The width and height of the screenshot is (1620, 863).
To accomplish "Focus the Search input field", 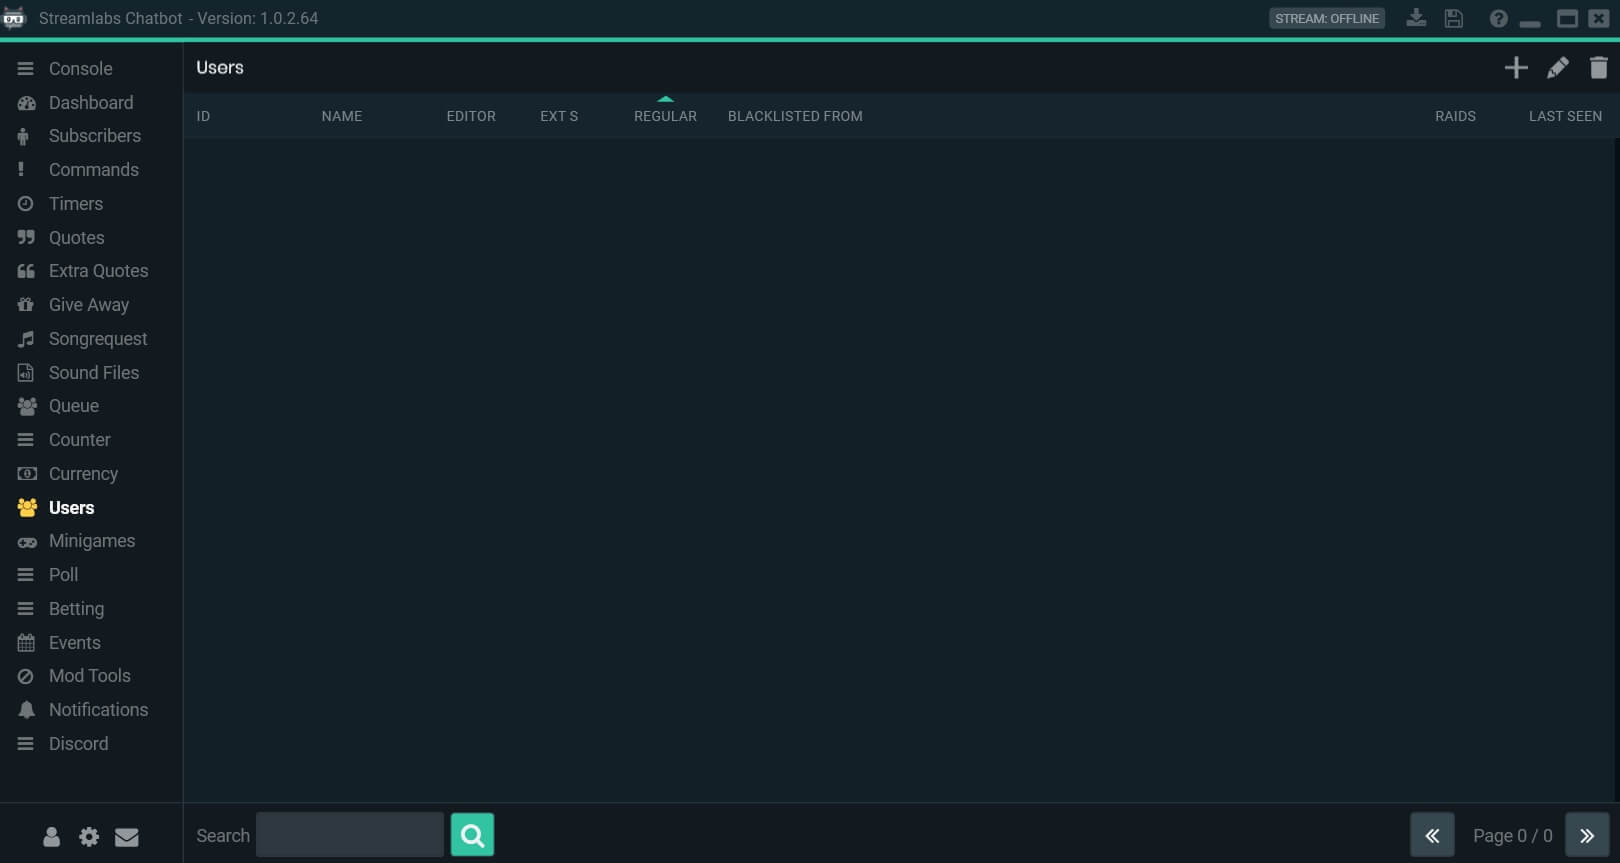I will pyautogui.click(x=349, y=835).
